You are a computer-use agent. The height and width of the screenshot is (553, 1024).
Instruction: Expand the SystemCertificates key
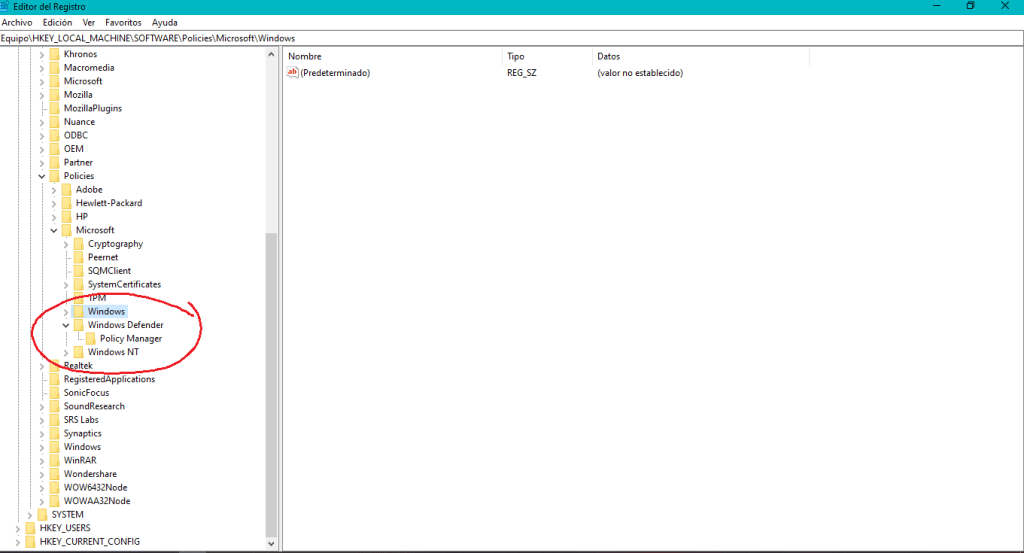[66, 285]
